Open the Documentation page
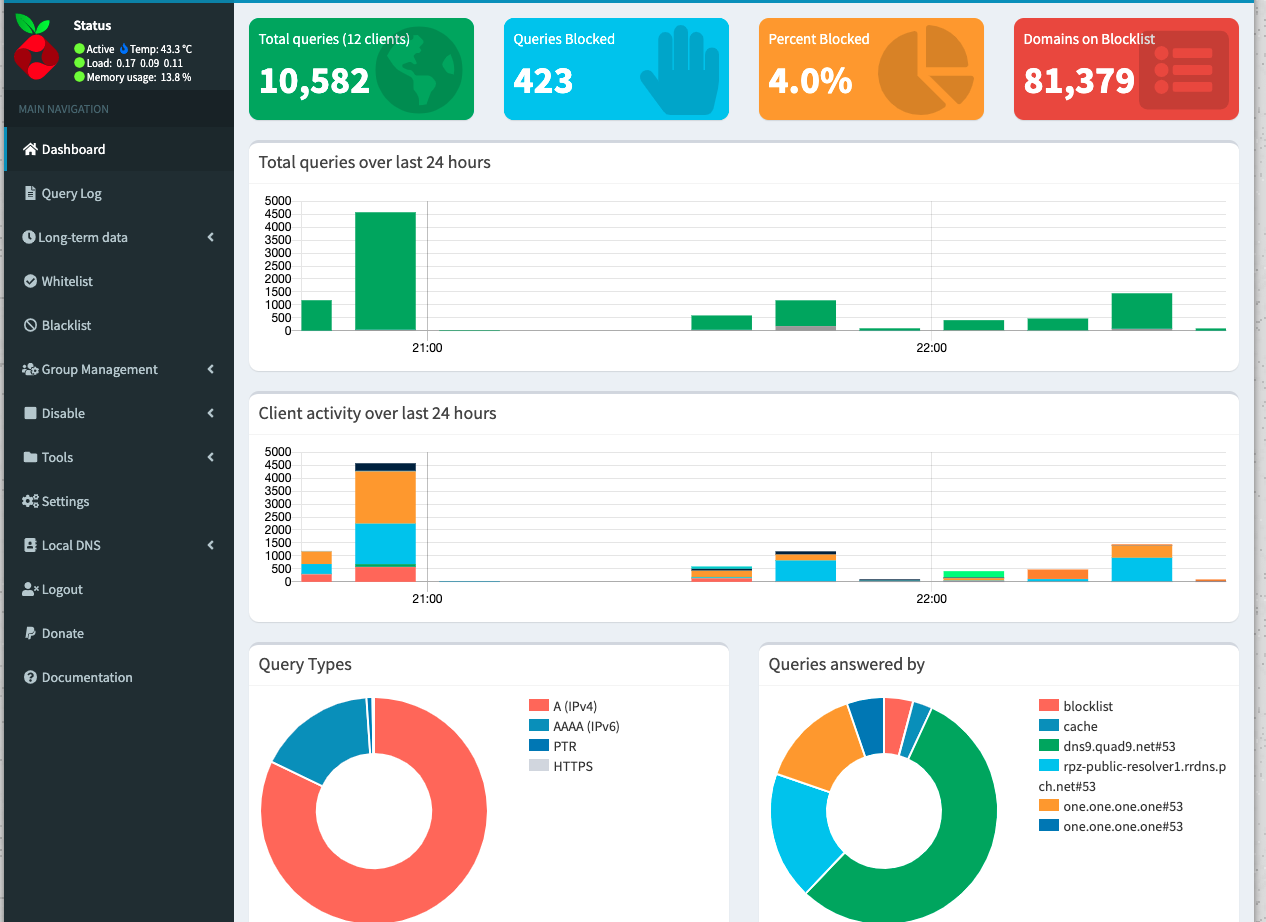1266x922 pixels. (x=86, y=677)
